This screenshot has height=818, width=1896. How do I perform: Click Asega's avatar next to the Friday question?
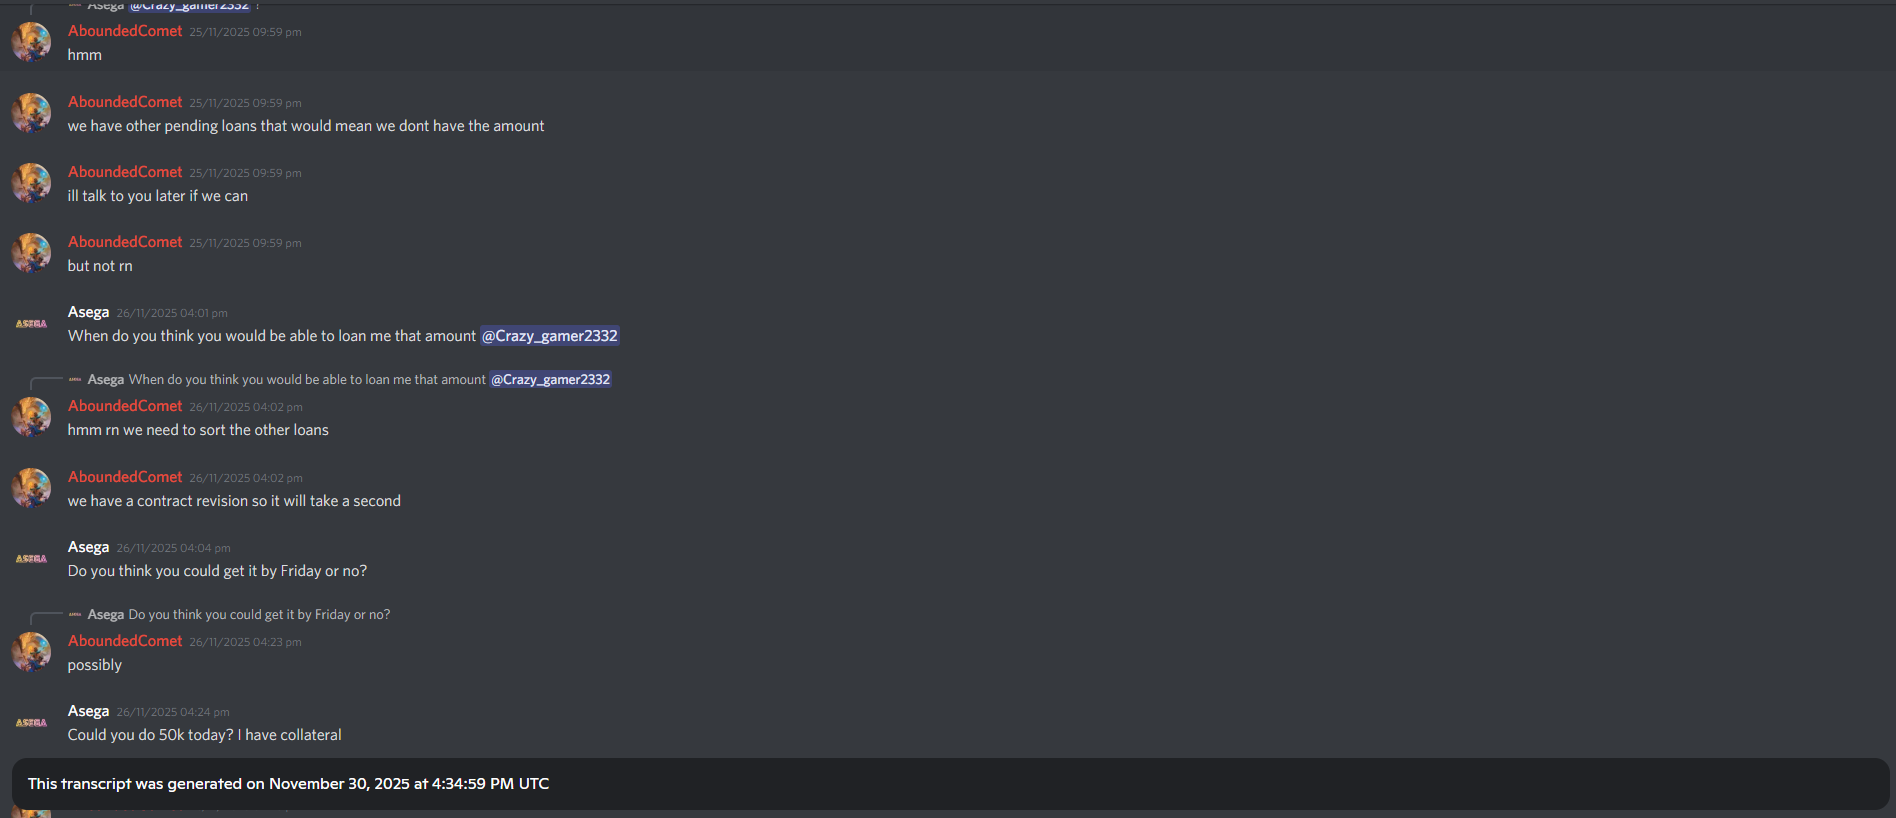[31, 558]
